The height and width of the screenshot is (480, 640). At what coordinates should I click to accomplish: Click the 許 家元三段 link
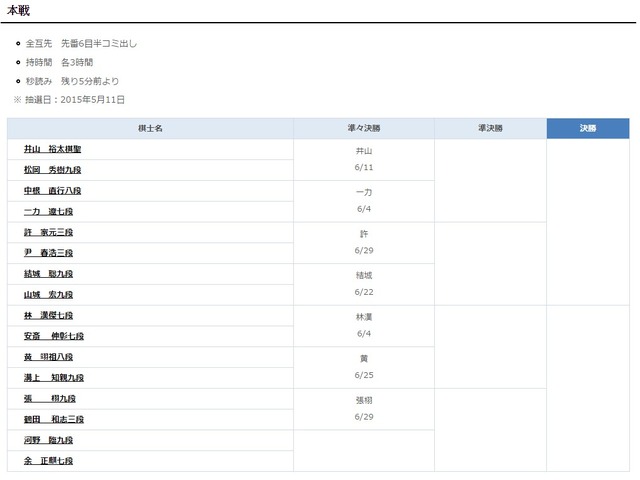pos(49,233)
